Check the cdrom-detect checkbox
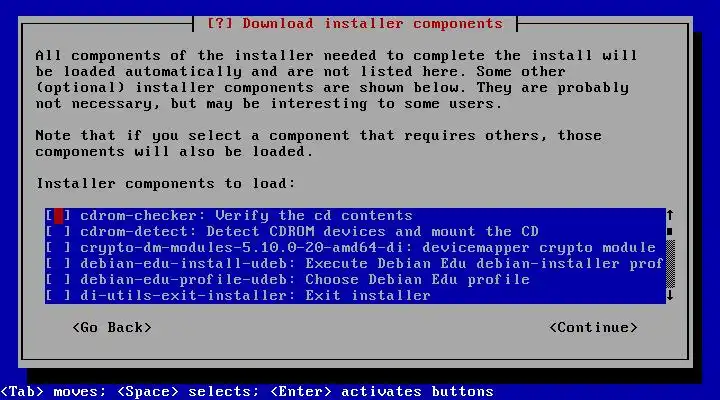Screen dimensions: 720x400 58,231
